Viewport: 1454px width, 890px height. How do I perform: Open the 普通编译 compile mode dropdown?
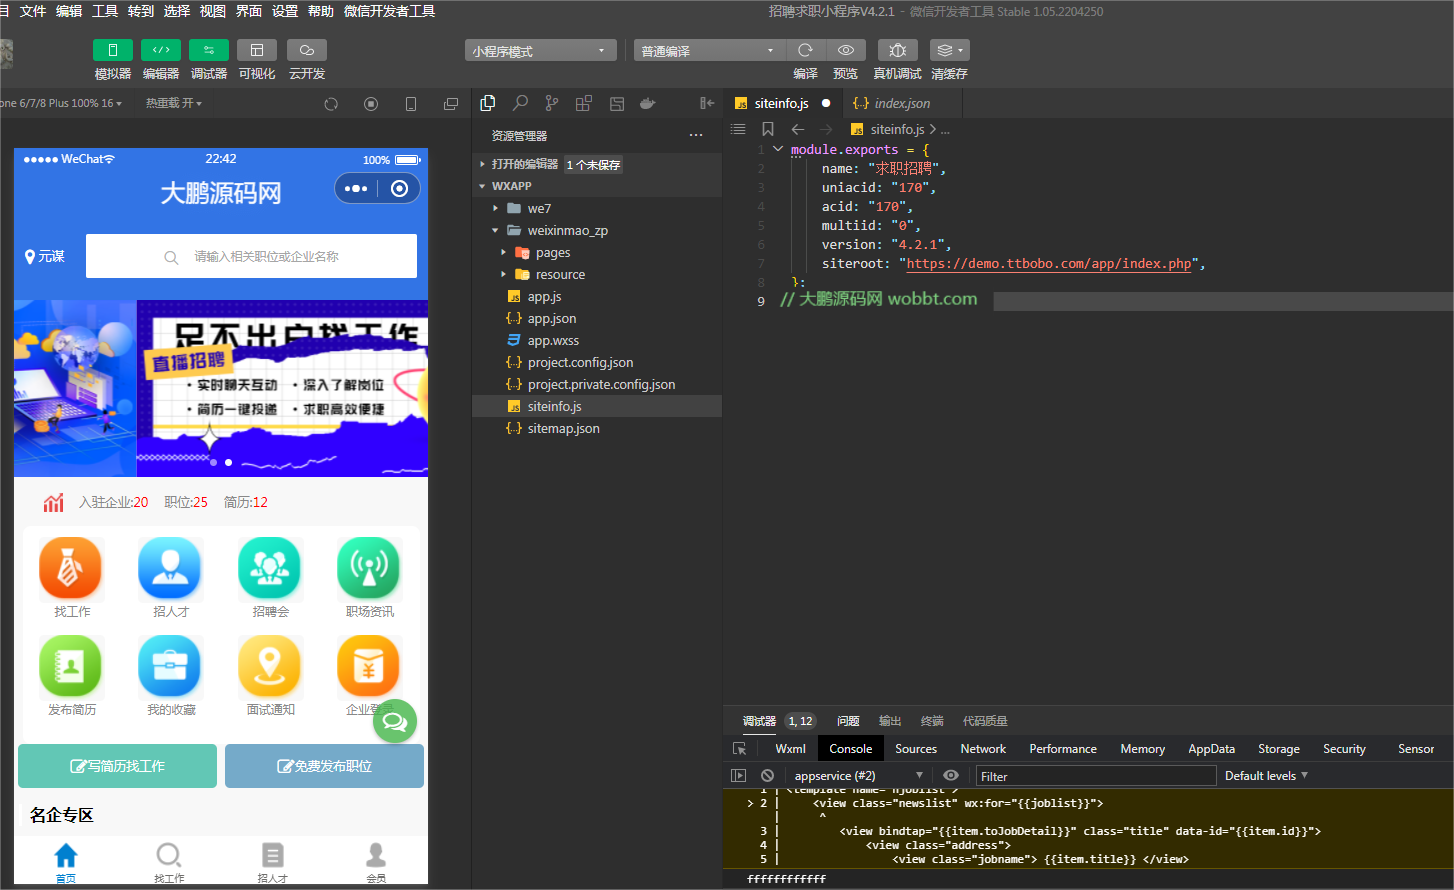pos(709,51)
